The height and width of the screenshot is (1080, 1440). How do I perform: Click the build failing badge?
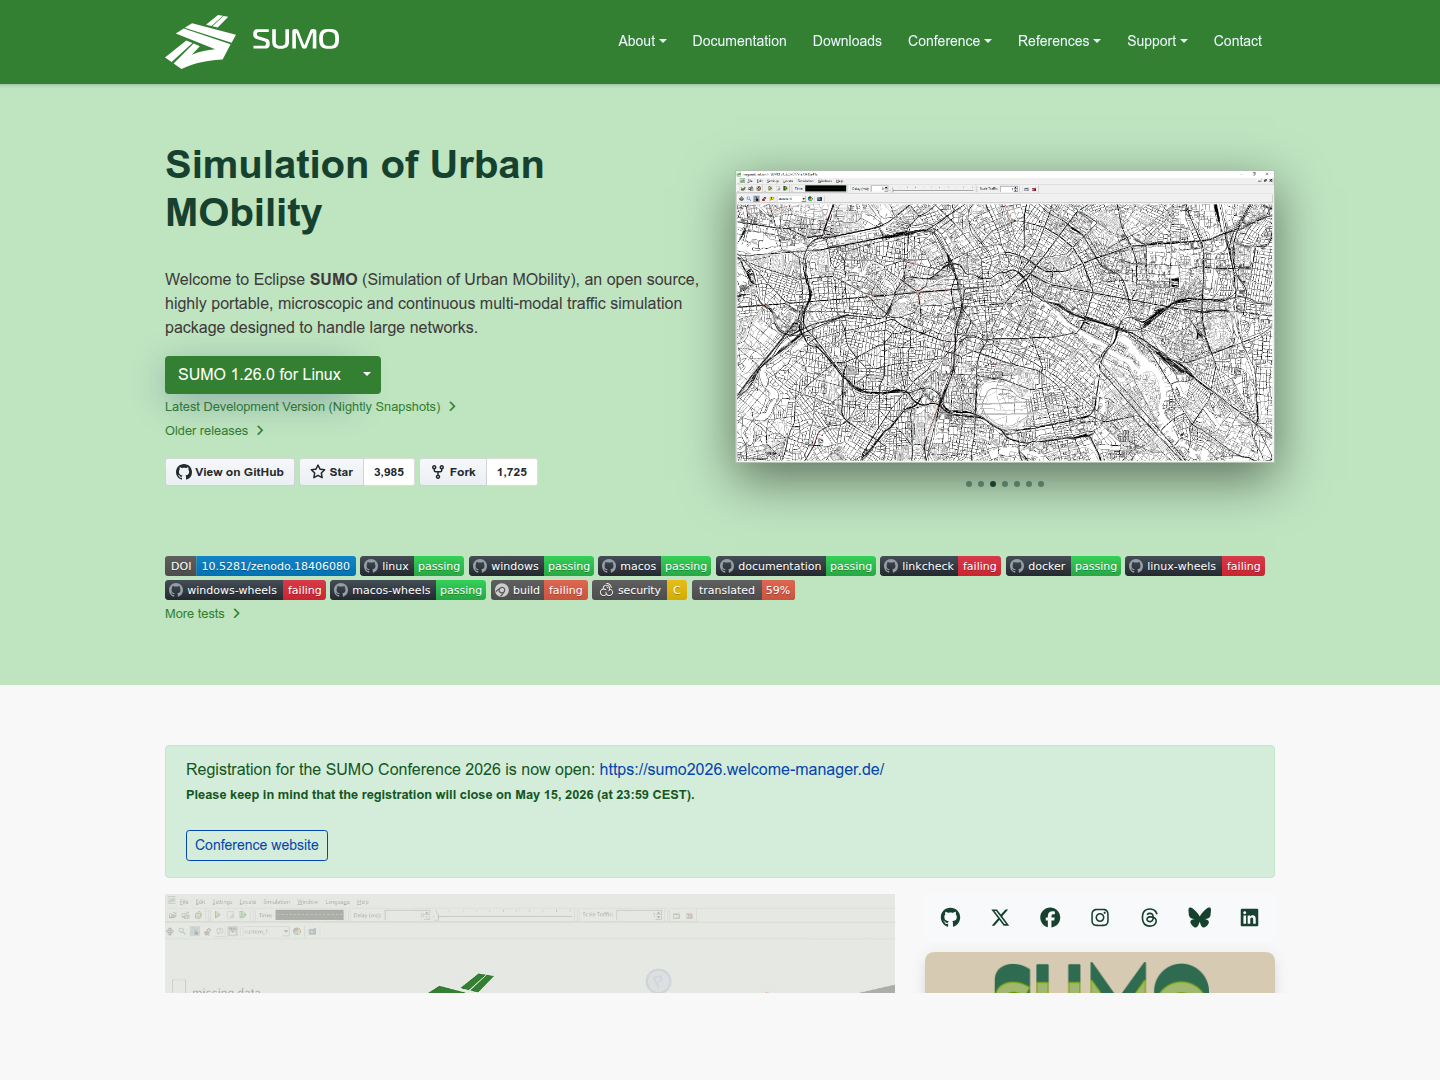[x=539, y=590]
